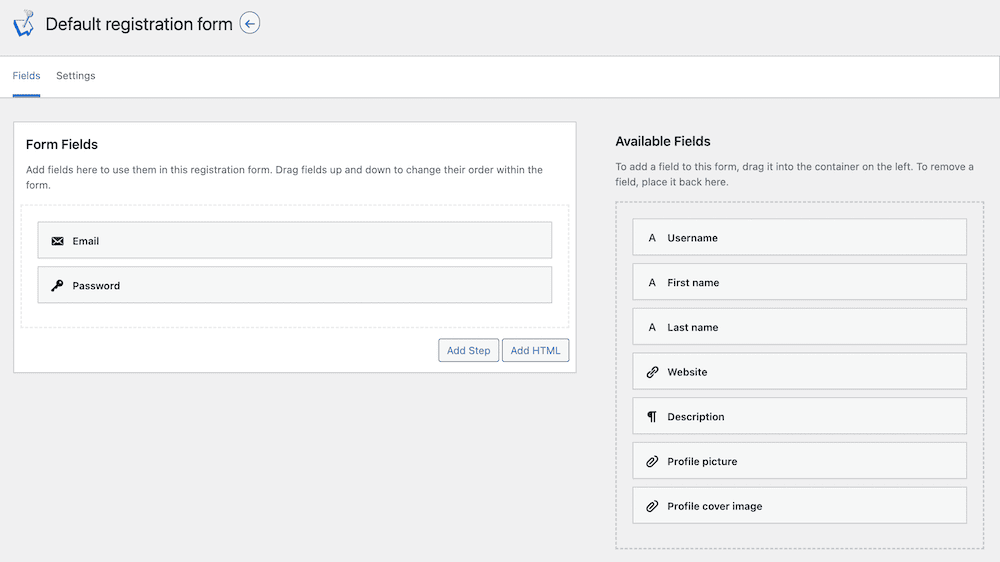
Task: Select the Description available field
Action: (x=799, y=416)
